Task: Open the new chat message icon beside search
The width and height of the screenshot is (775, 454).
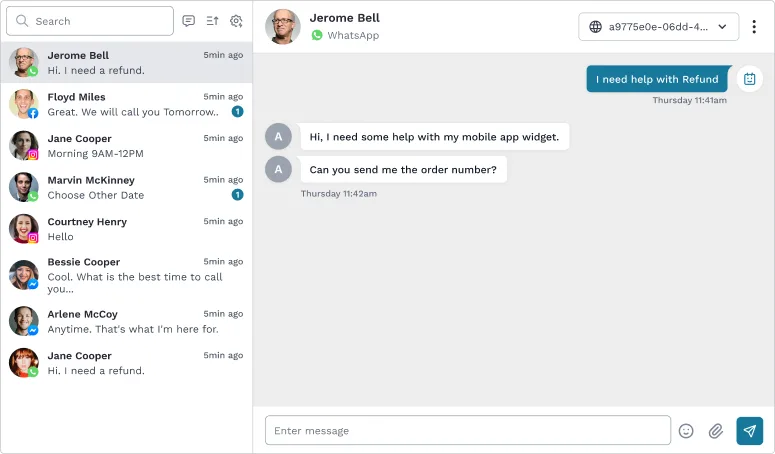Action: [x=188, y=21]
